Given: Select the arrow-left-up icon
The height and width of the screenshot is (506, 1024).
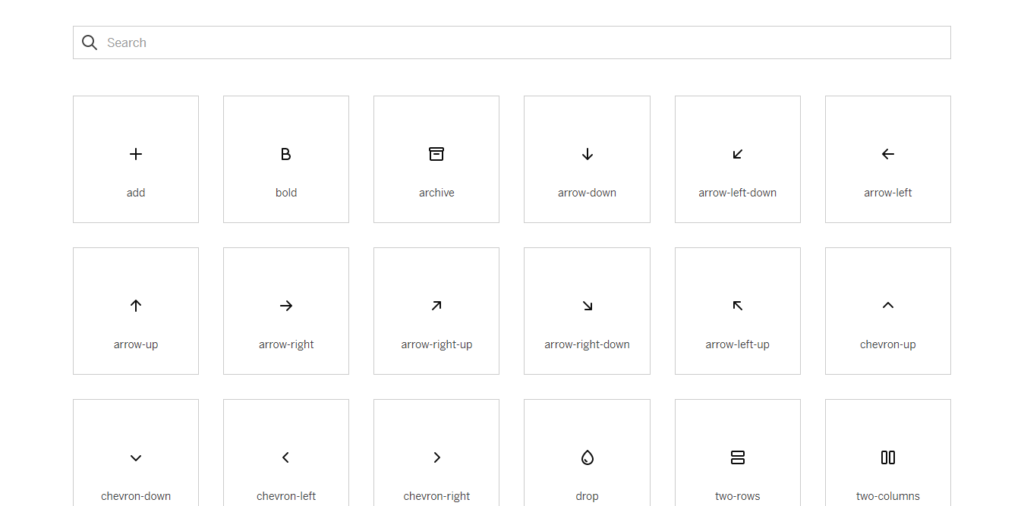Looking at the screenshot, I should pyautogui.click(x=738, y=306).
